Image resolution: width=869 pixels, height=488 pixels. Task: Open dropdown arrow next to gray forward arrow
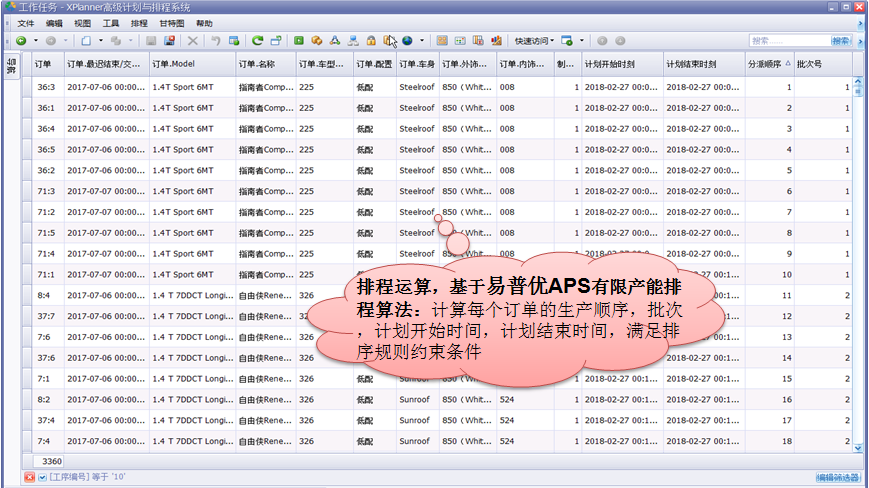pos(65,41)
